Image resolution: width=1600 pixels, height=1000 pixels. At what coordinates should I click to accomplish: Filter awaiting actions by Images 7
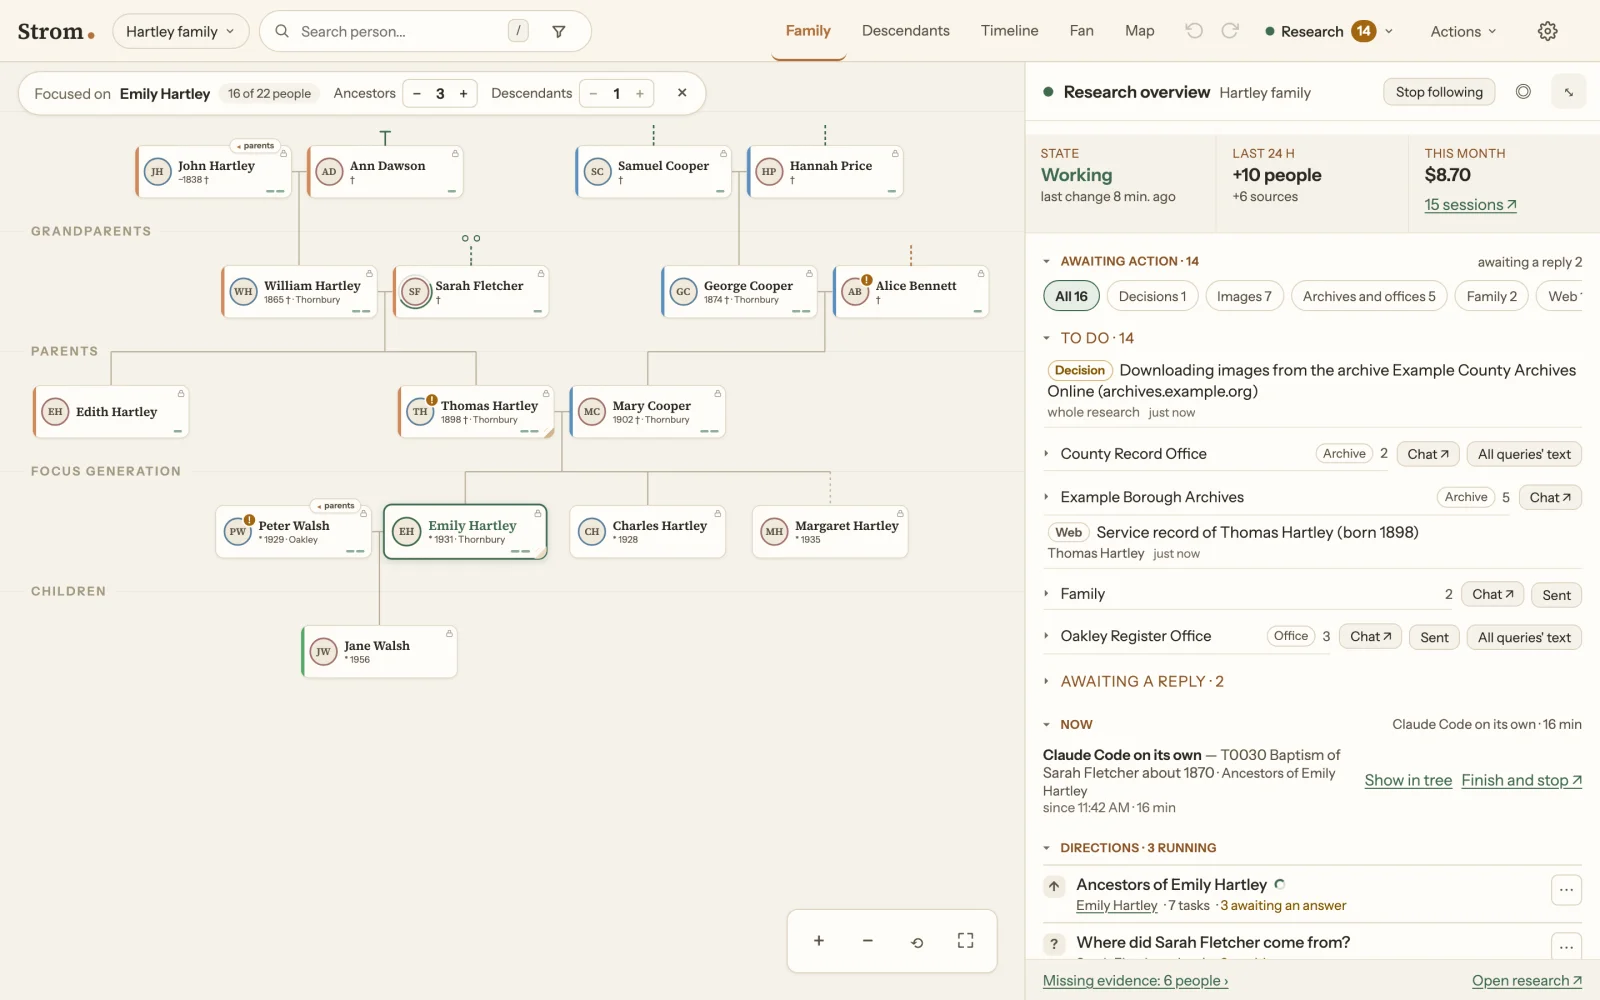point(1244,296)
